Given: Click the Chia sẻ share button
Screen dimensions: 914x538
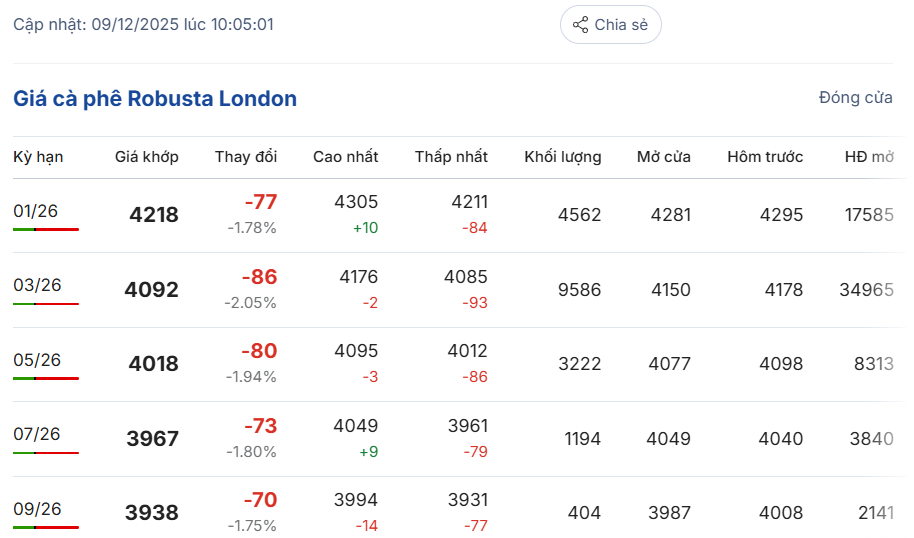Looking at the screenshot, I should (x=610, y=25).
